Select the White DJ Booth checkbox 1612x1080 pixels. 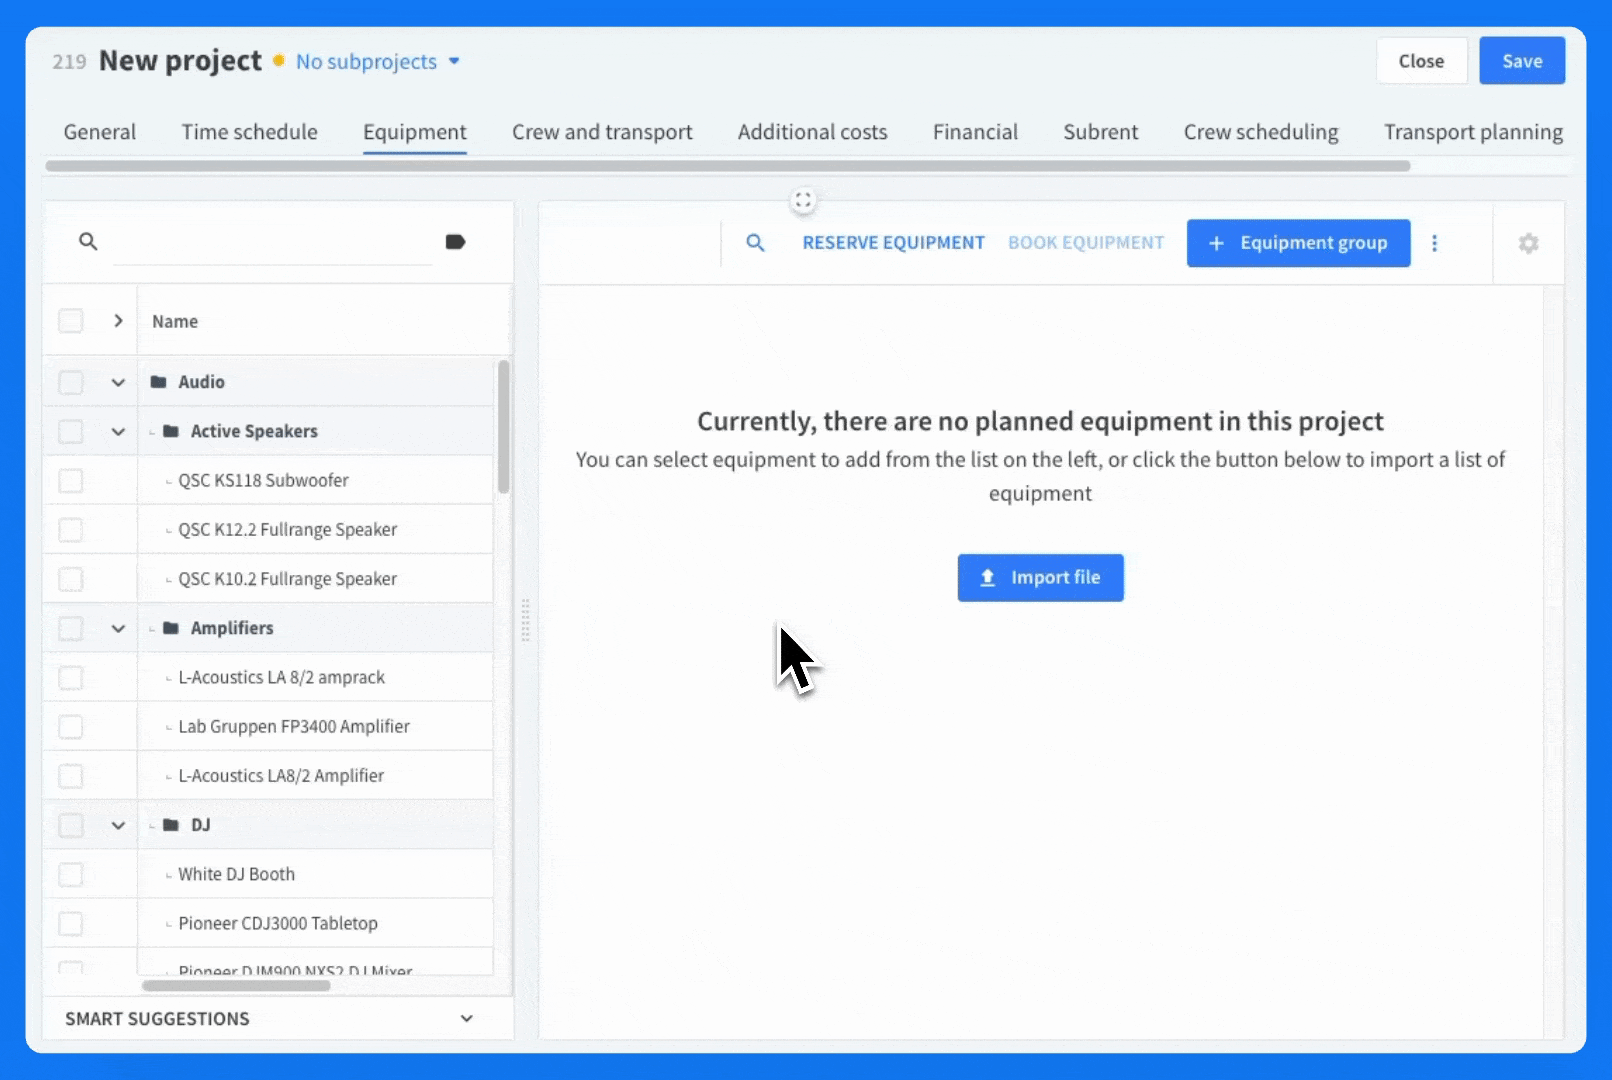pyautogui.click(x=70, y=875)
